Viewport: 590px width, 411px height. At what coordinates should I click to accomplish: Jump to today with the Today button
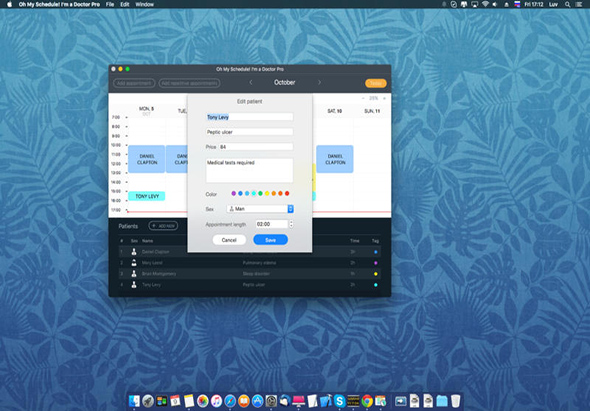tap(376, 83)
